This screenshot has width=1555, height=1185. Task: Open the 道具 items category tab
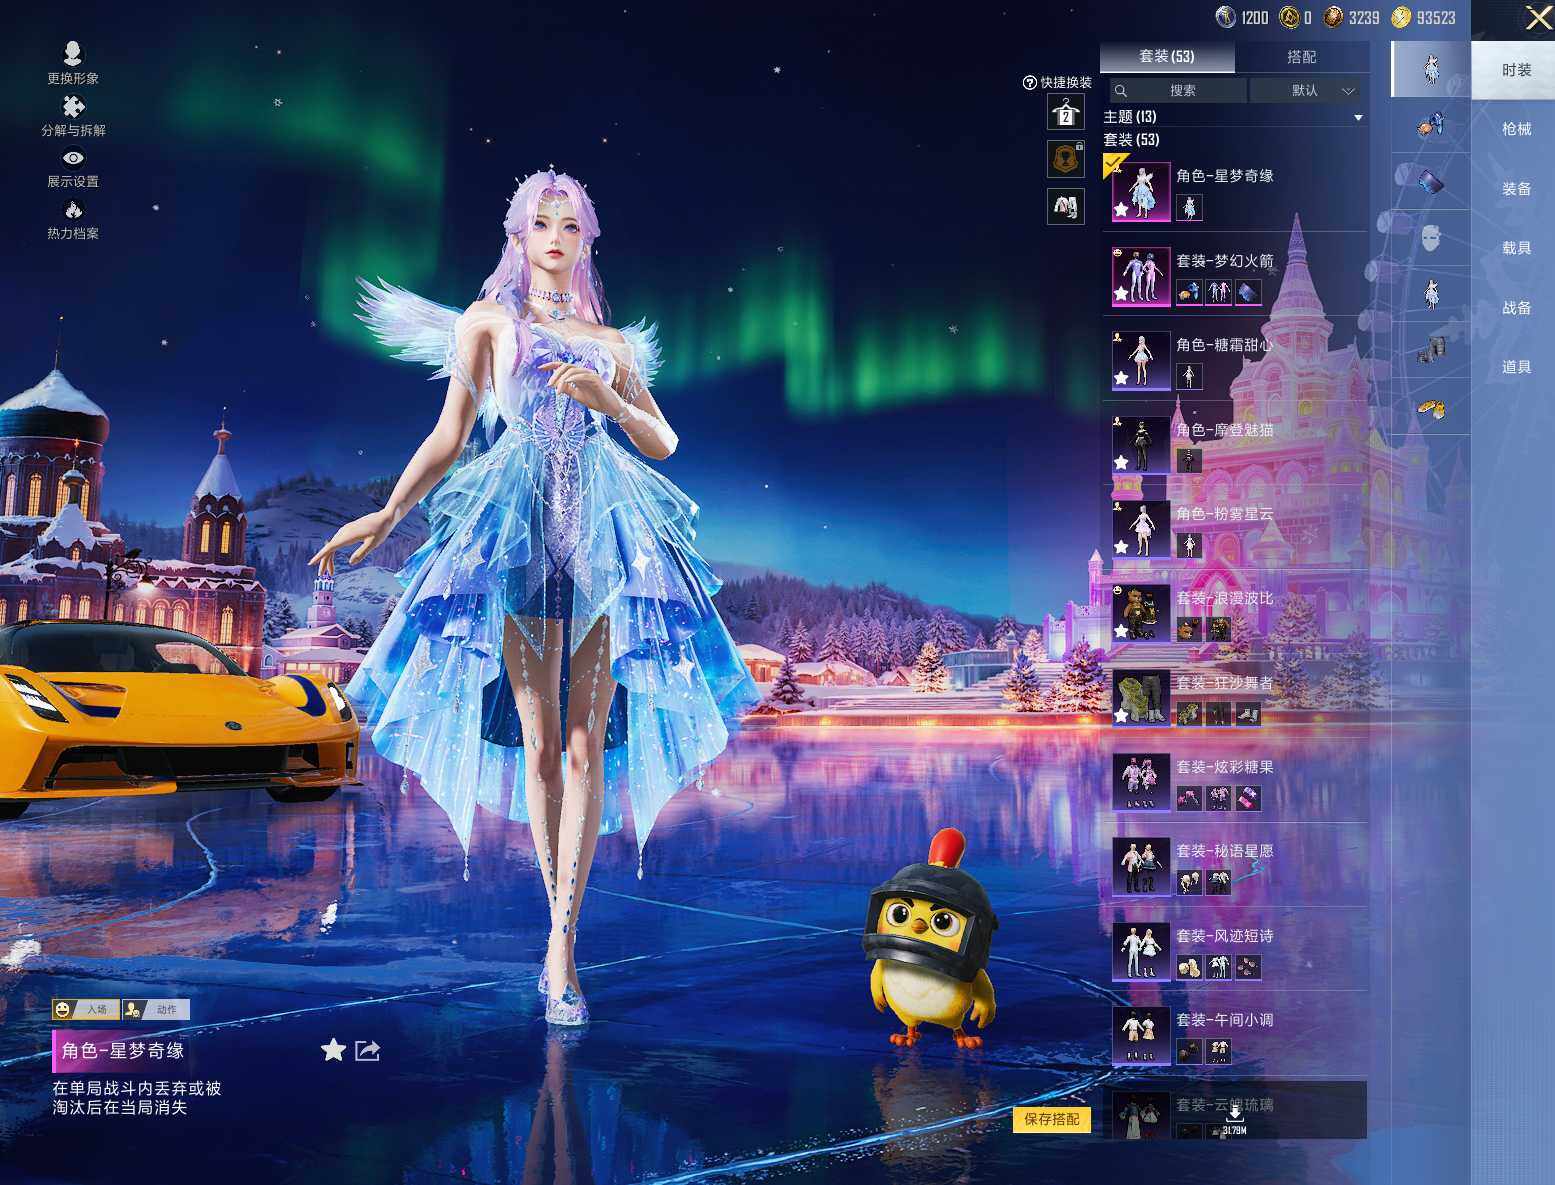1515,367
